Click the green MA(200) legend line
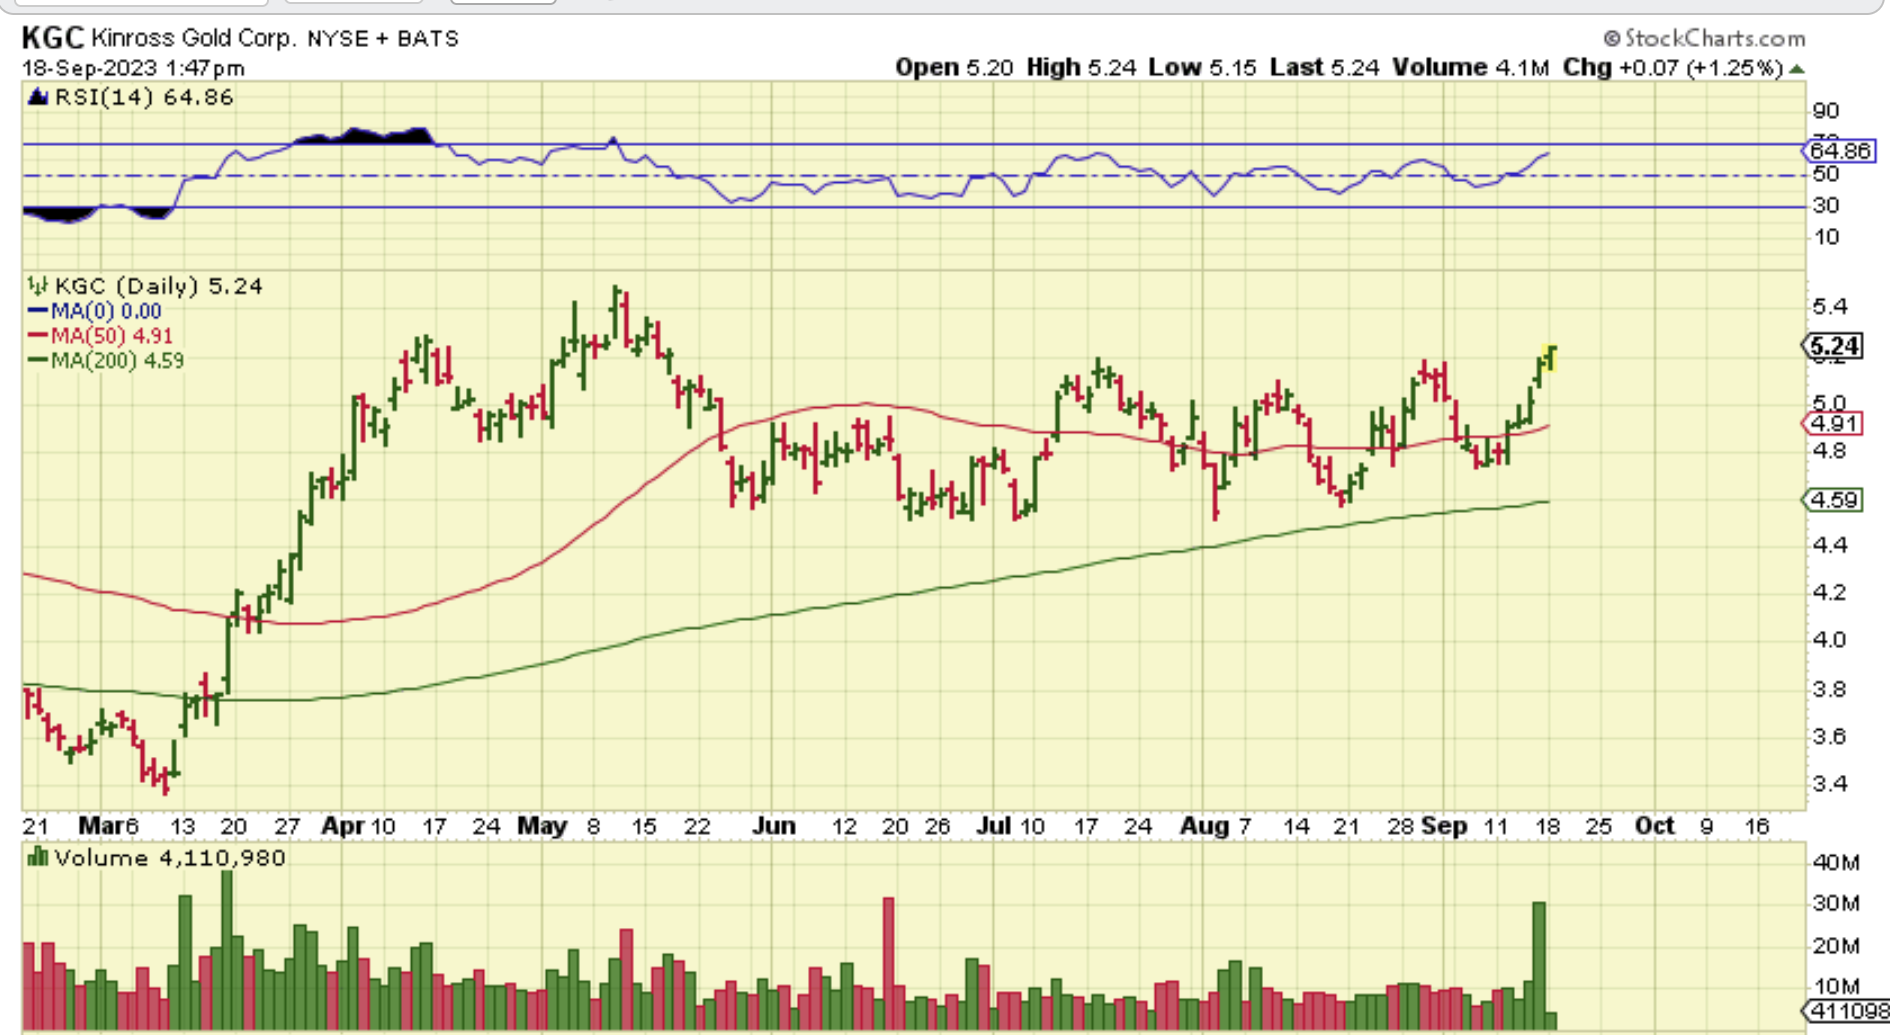 pos(38,360)
